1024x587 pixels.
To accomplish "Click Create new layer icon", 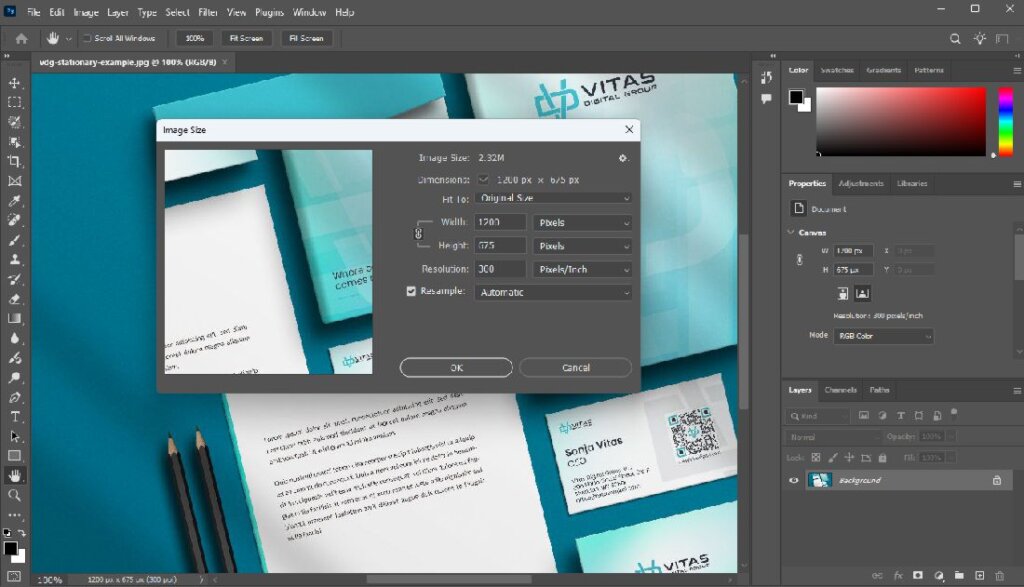I will click(x=980, y=575).
